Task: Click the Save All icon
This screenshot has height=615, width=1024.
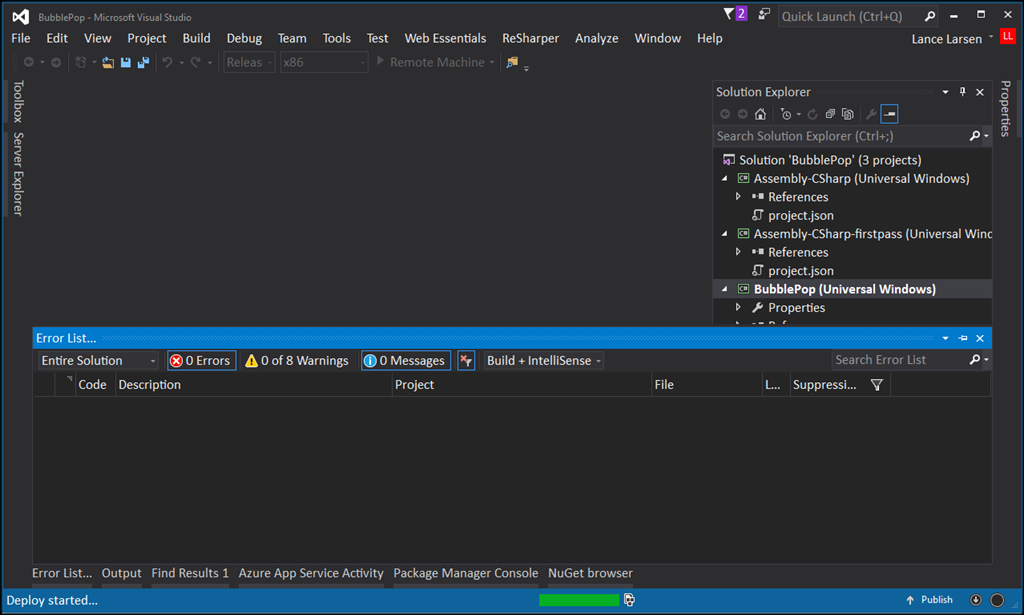Action: (143, 63)
